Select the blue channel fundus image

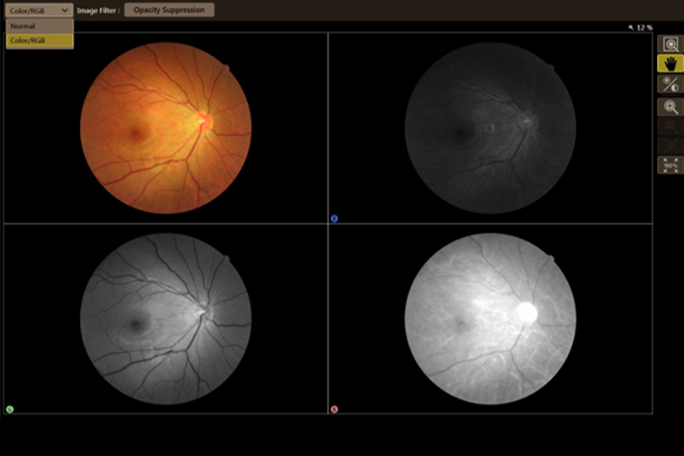click(490, 128)
